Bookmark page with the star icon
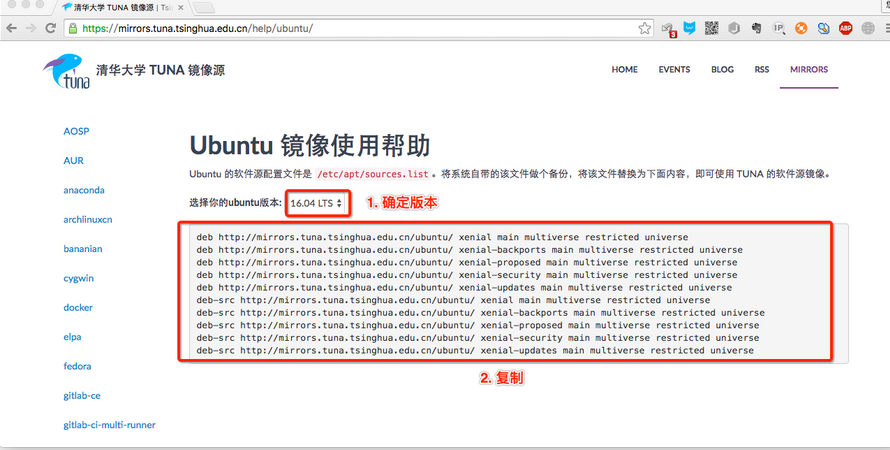Screen dimensions: 890x450 (645, 28)
